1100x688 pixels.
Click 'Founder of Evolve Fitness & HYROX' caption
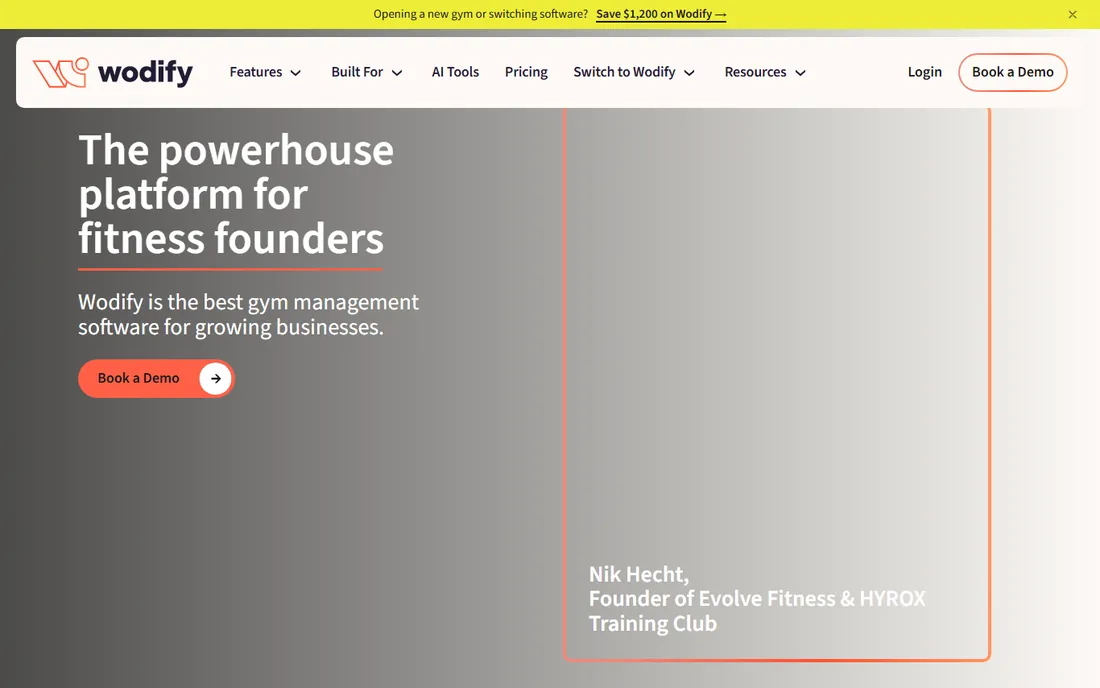coord(757,599)
